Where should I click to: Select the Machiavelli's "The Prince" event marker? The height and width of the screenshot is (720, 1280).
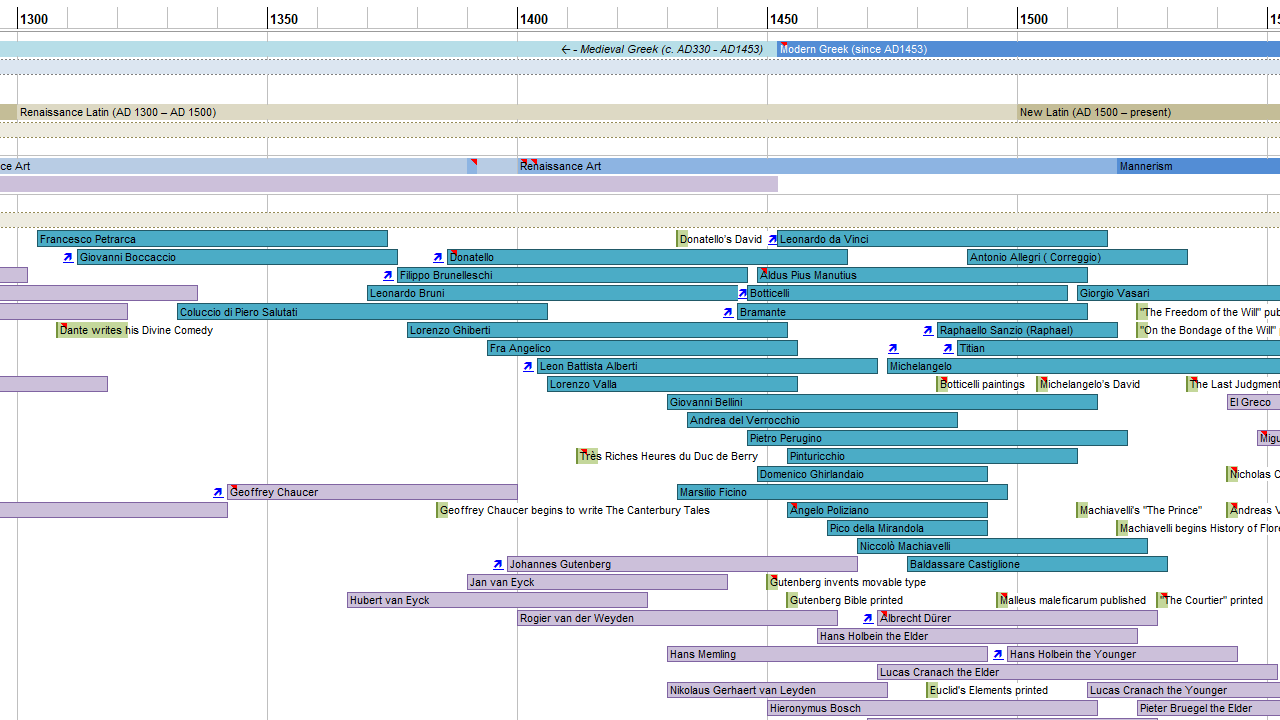1139,510
